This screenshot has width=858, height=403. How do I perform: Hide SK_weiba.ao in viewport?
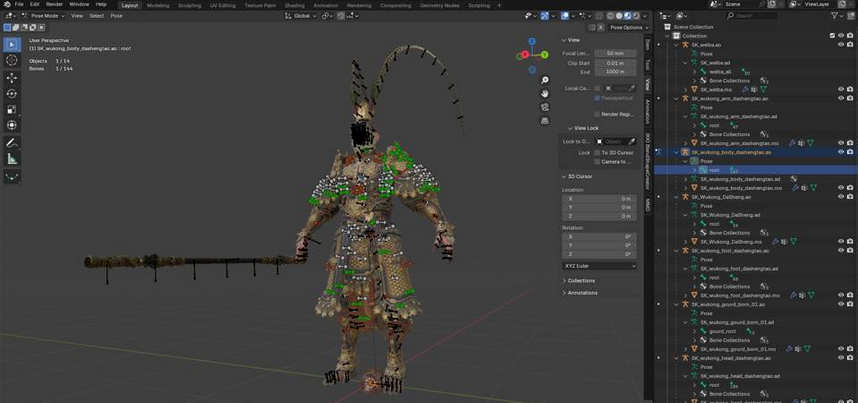click(840, 45)
